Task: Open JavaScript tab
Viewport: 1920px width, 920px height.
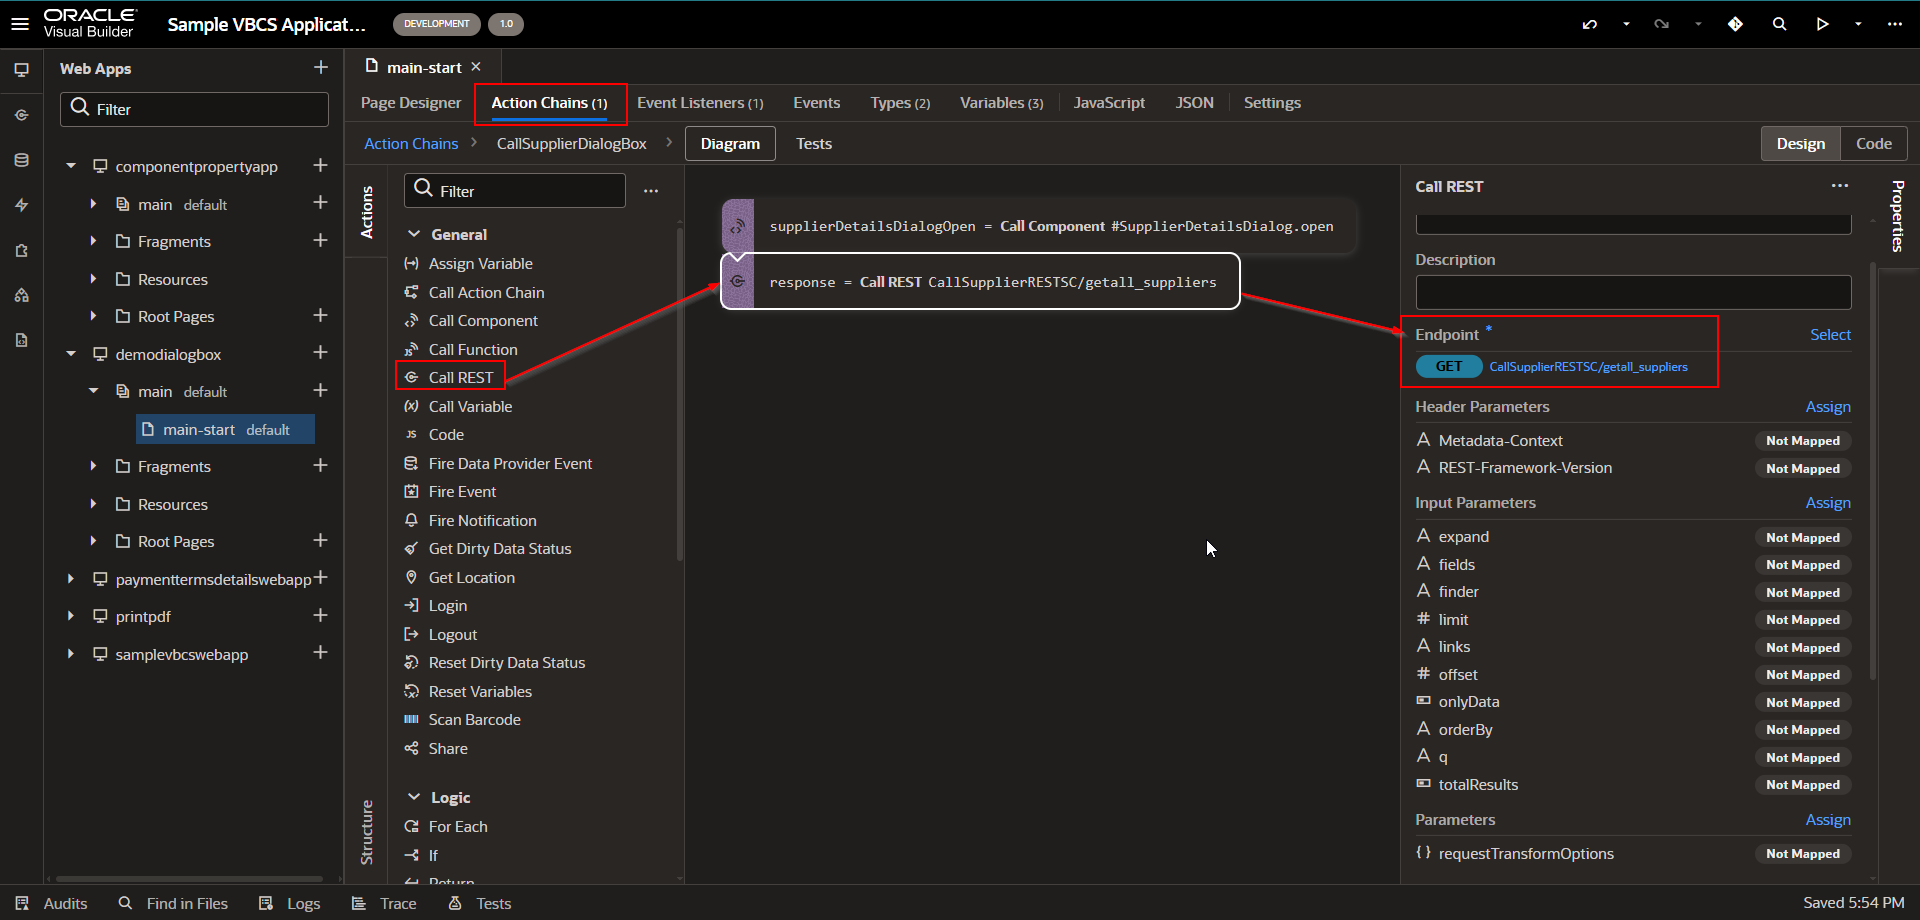Action: (1109, 103)
